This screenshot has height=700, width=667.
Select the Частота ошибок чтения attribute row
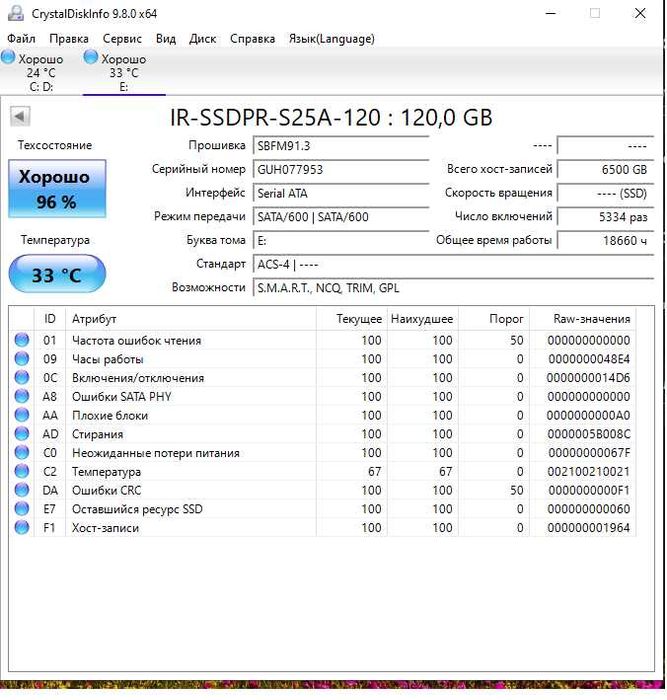point(322,340)
